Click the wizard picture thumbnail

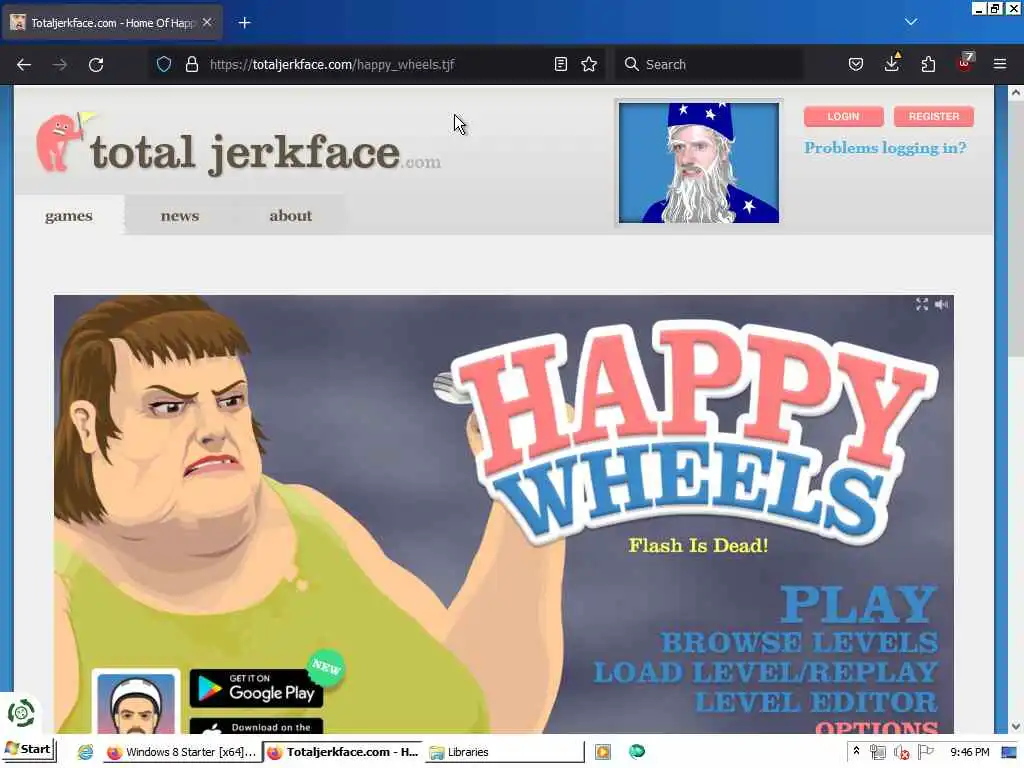pyautogui.click(x=699, y=163)
